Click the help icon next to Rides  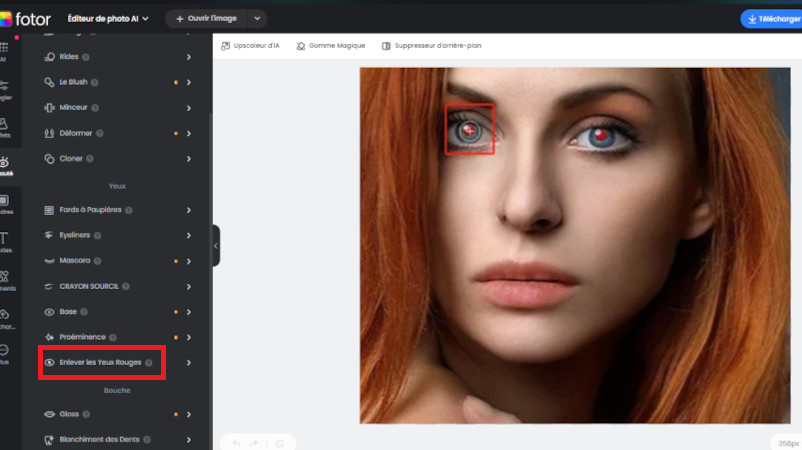[x=86, y=57]
